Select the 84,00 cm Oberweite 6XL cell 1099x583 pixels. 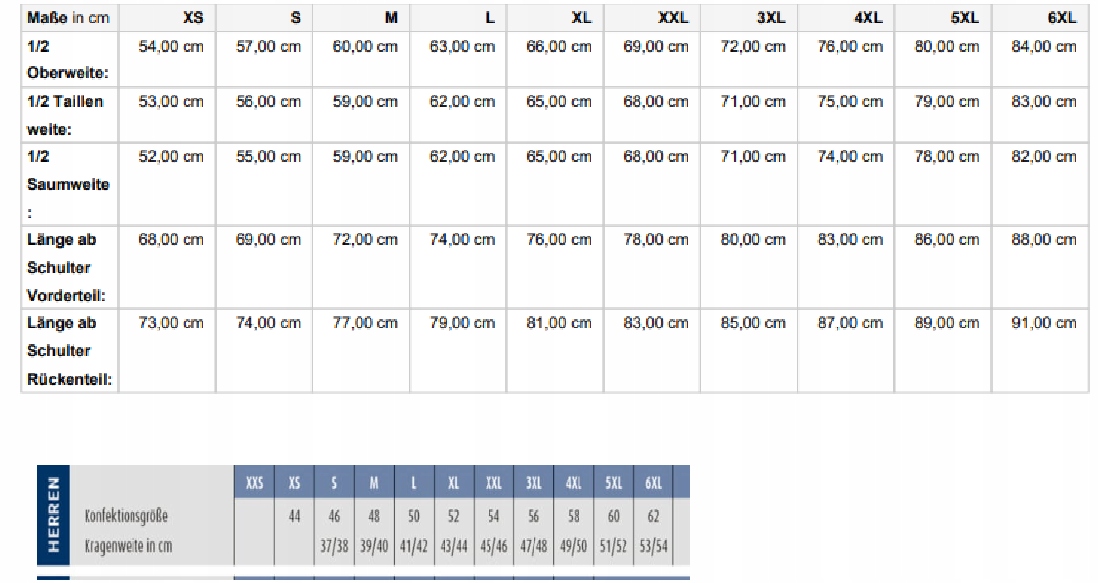[1044, 47]
